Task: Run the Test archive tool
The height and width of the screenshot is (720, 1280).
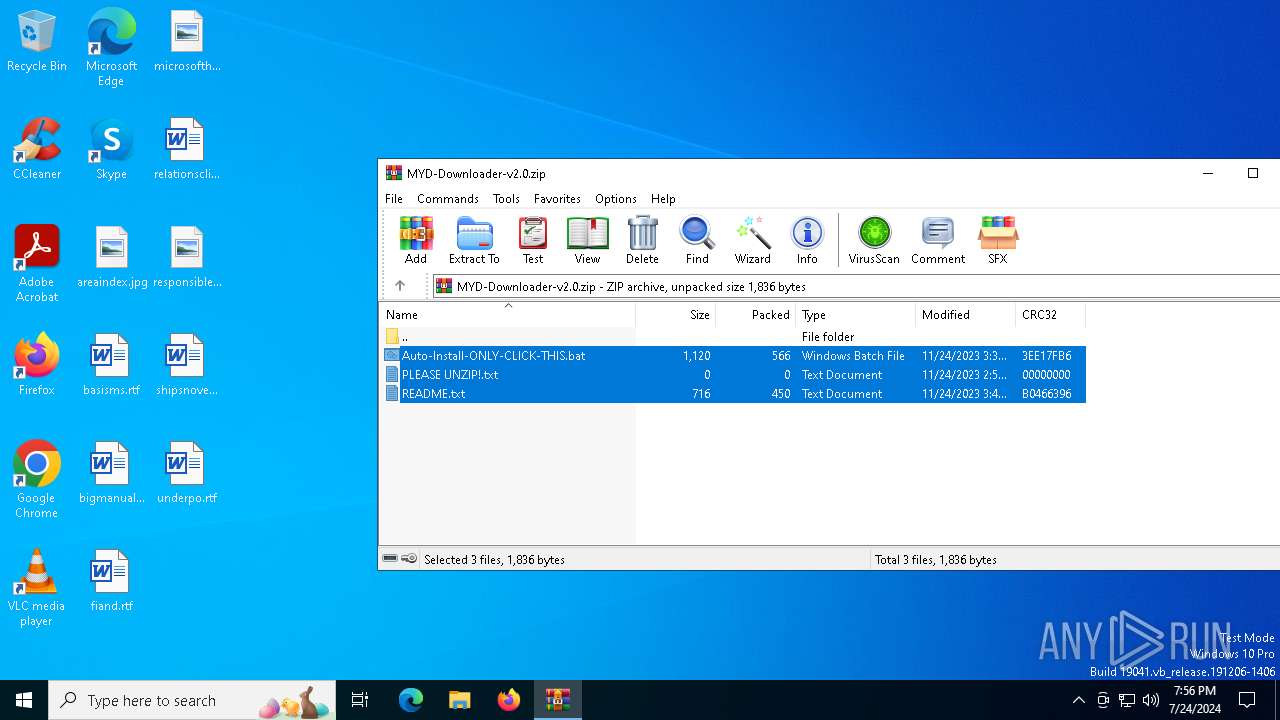Action: [533, 240]
